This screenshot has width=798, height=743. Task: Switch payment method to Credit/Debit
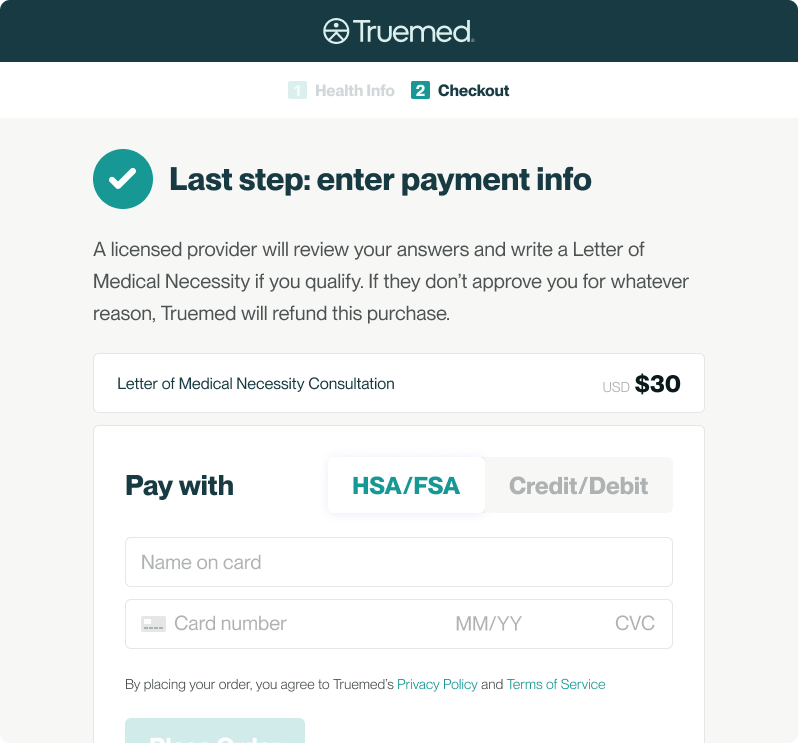click(x=578, y=485)
